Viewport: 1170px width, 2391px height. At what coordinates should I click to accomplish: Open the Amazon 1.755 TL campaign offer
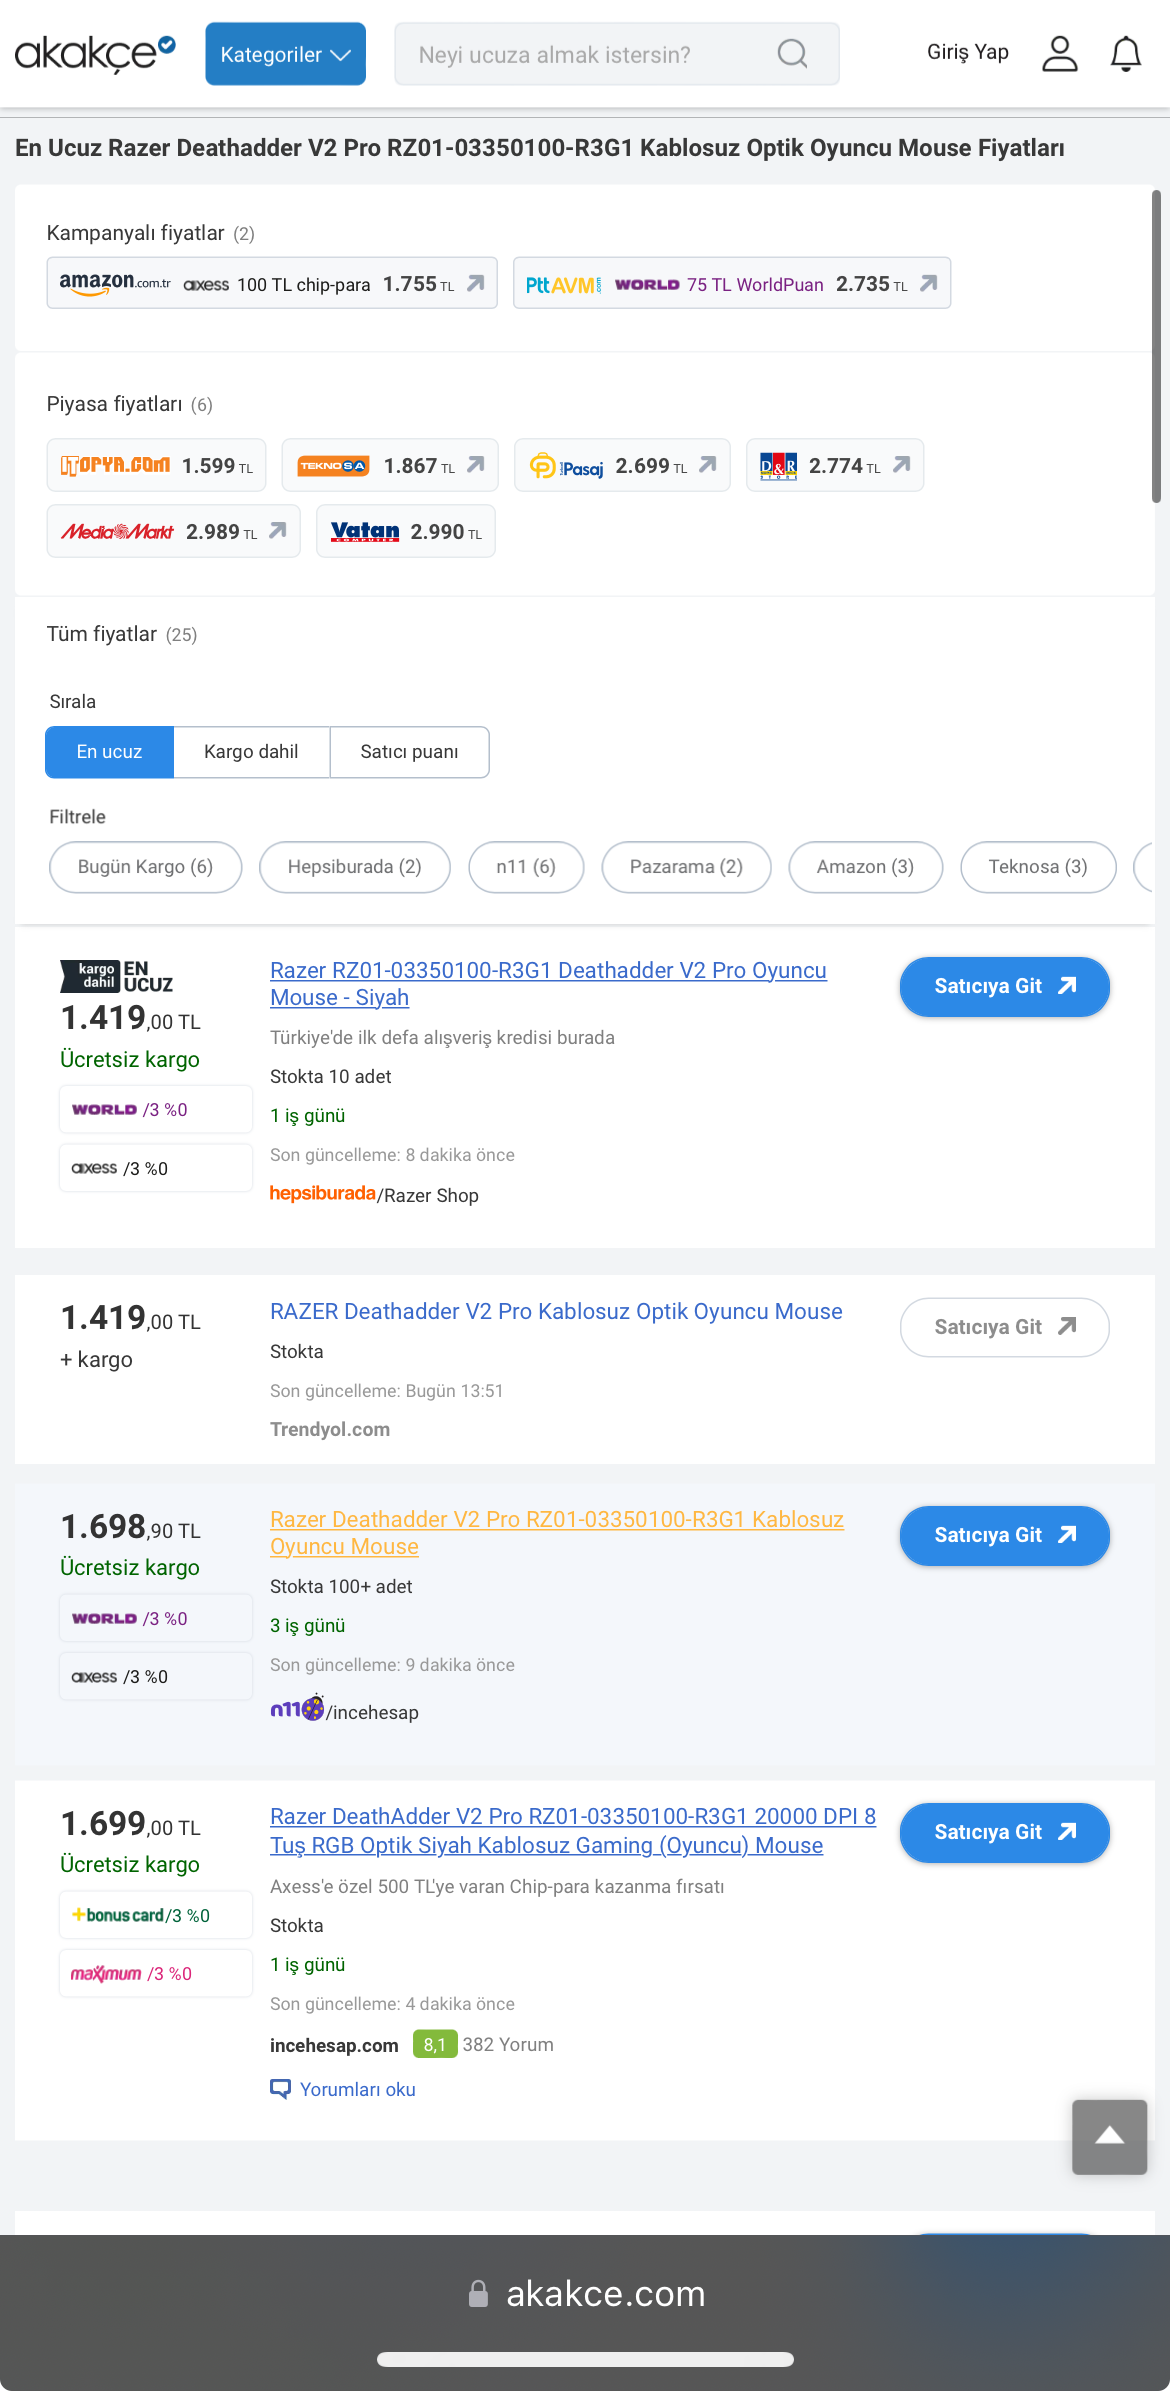pos(272,284)
